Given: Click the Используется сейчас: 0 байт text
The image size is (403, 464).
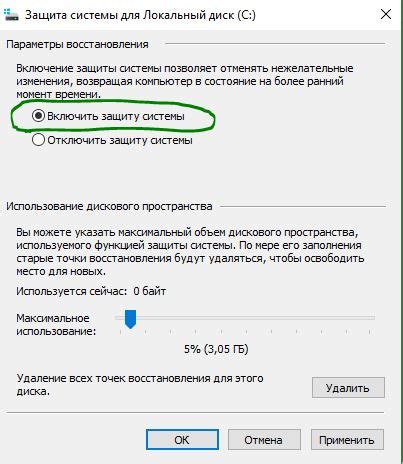Looking at the screenshot, I should (91, 291).
